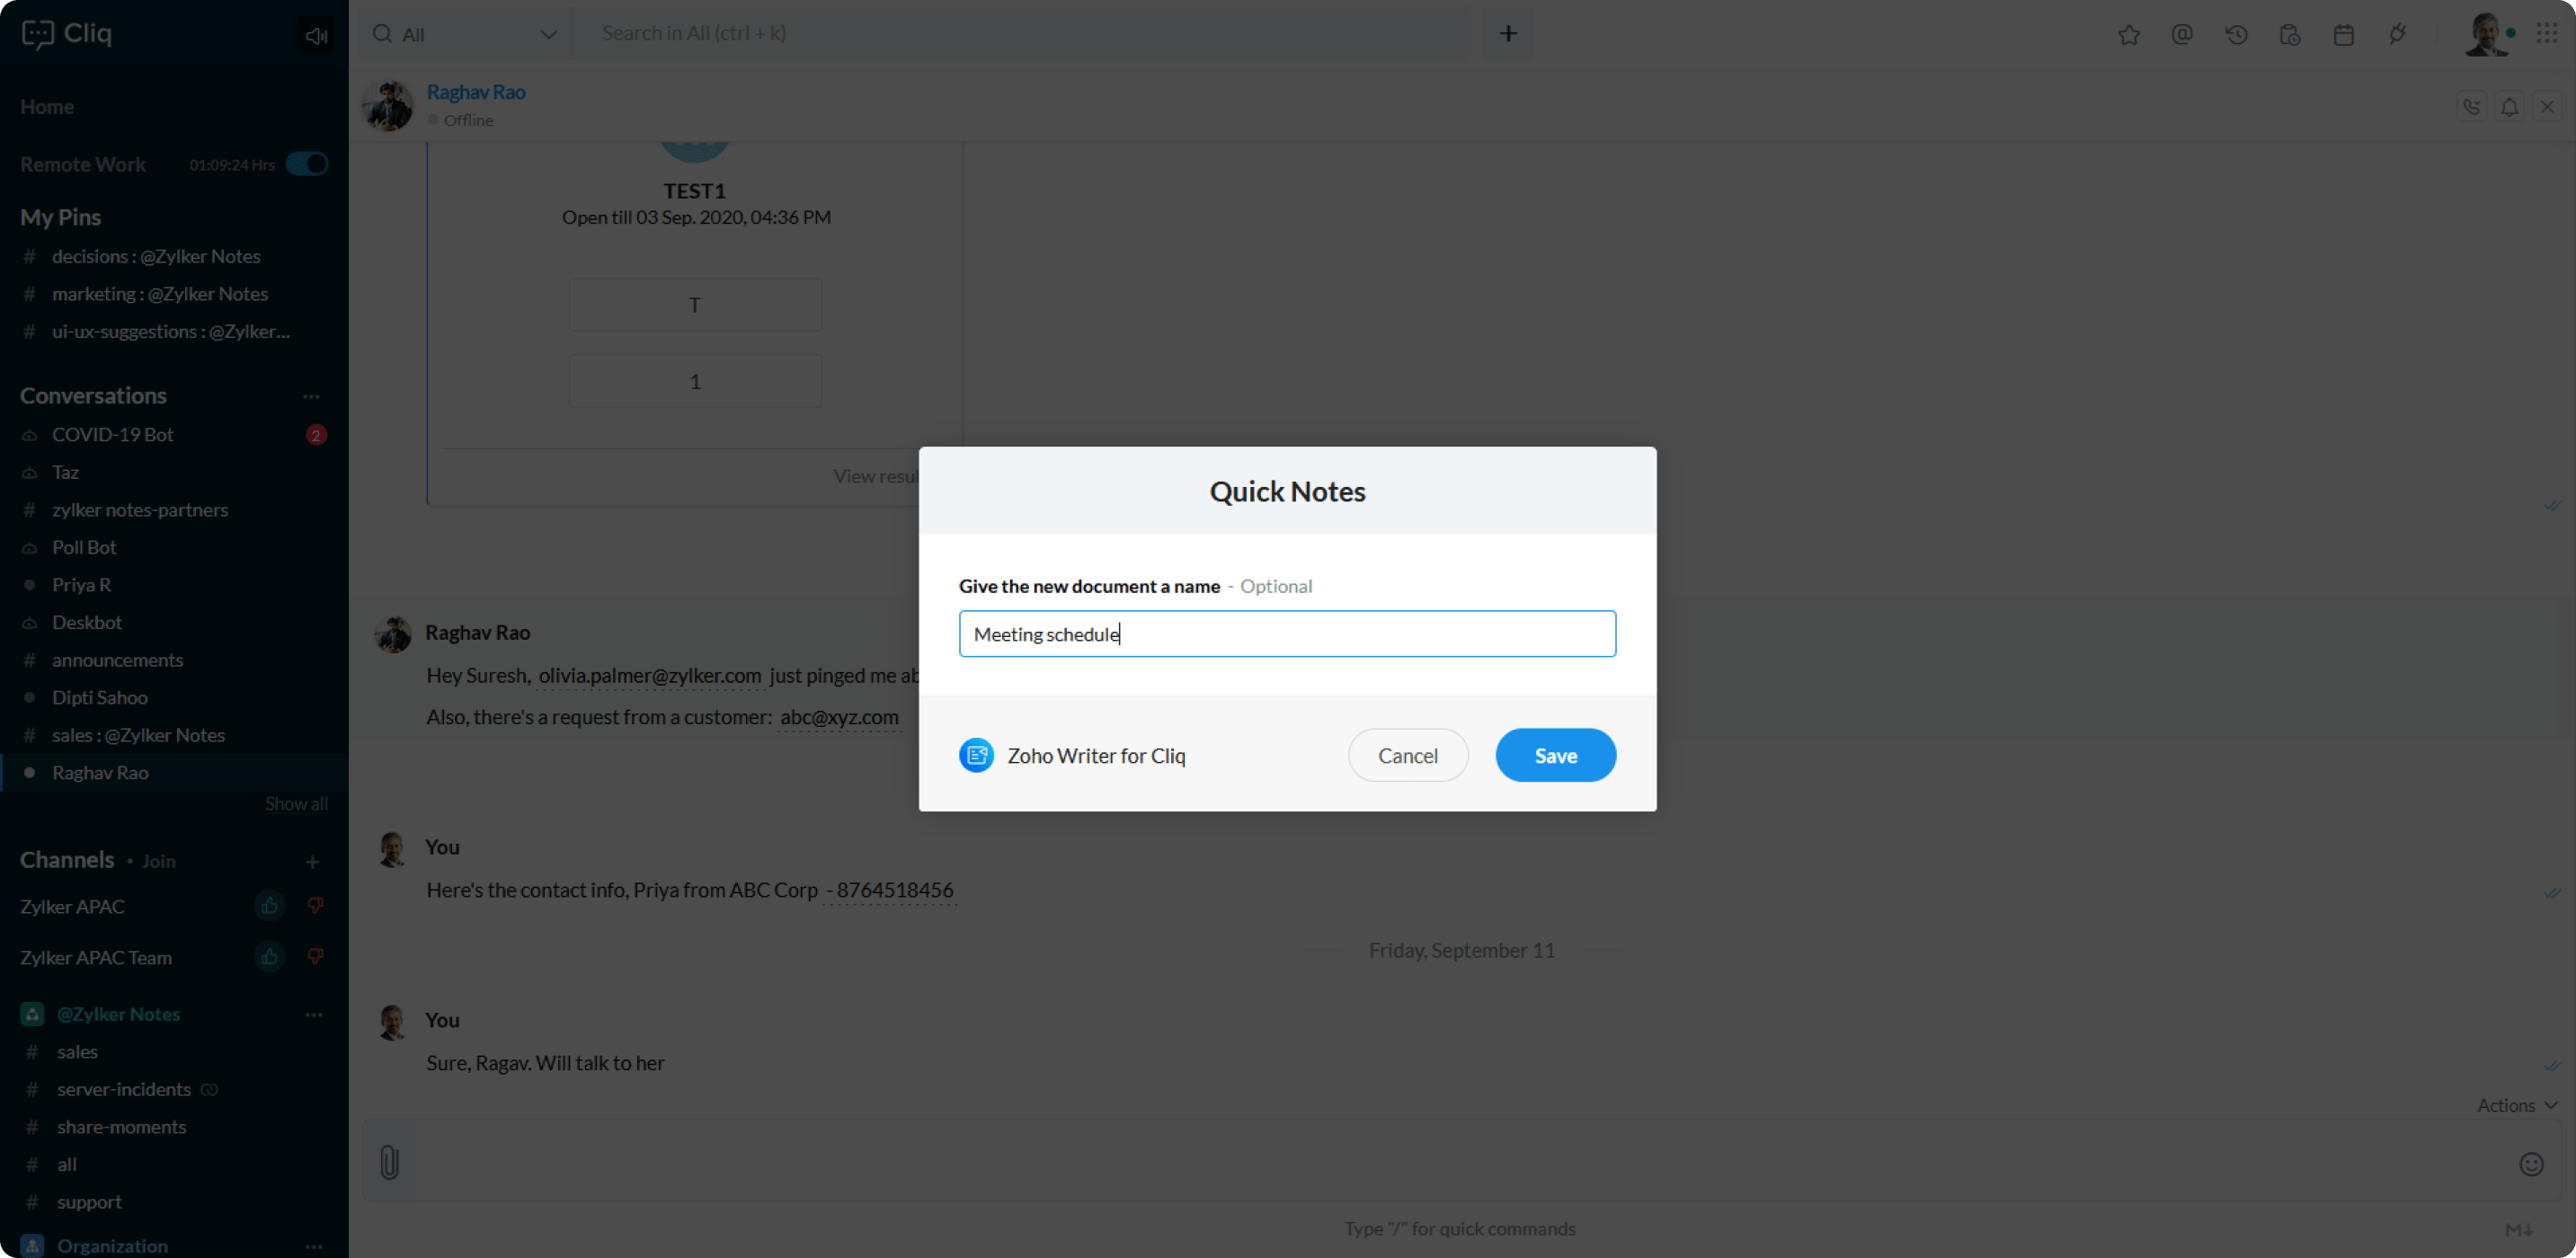Open Conversations more options ellipsis
Screen dimensions: 2576x1258
tap(311, 396)
